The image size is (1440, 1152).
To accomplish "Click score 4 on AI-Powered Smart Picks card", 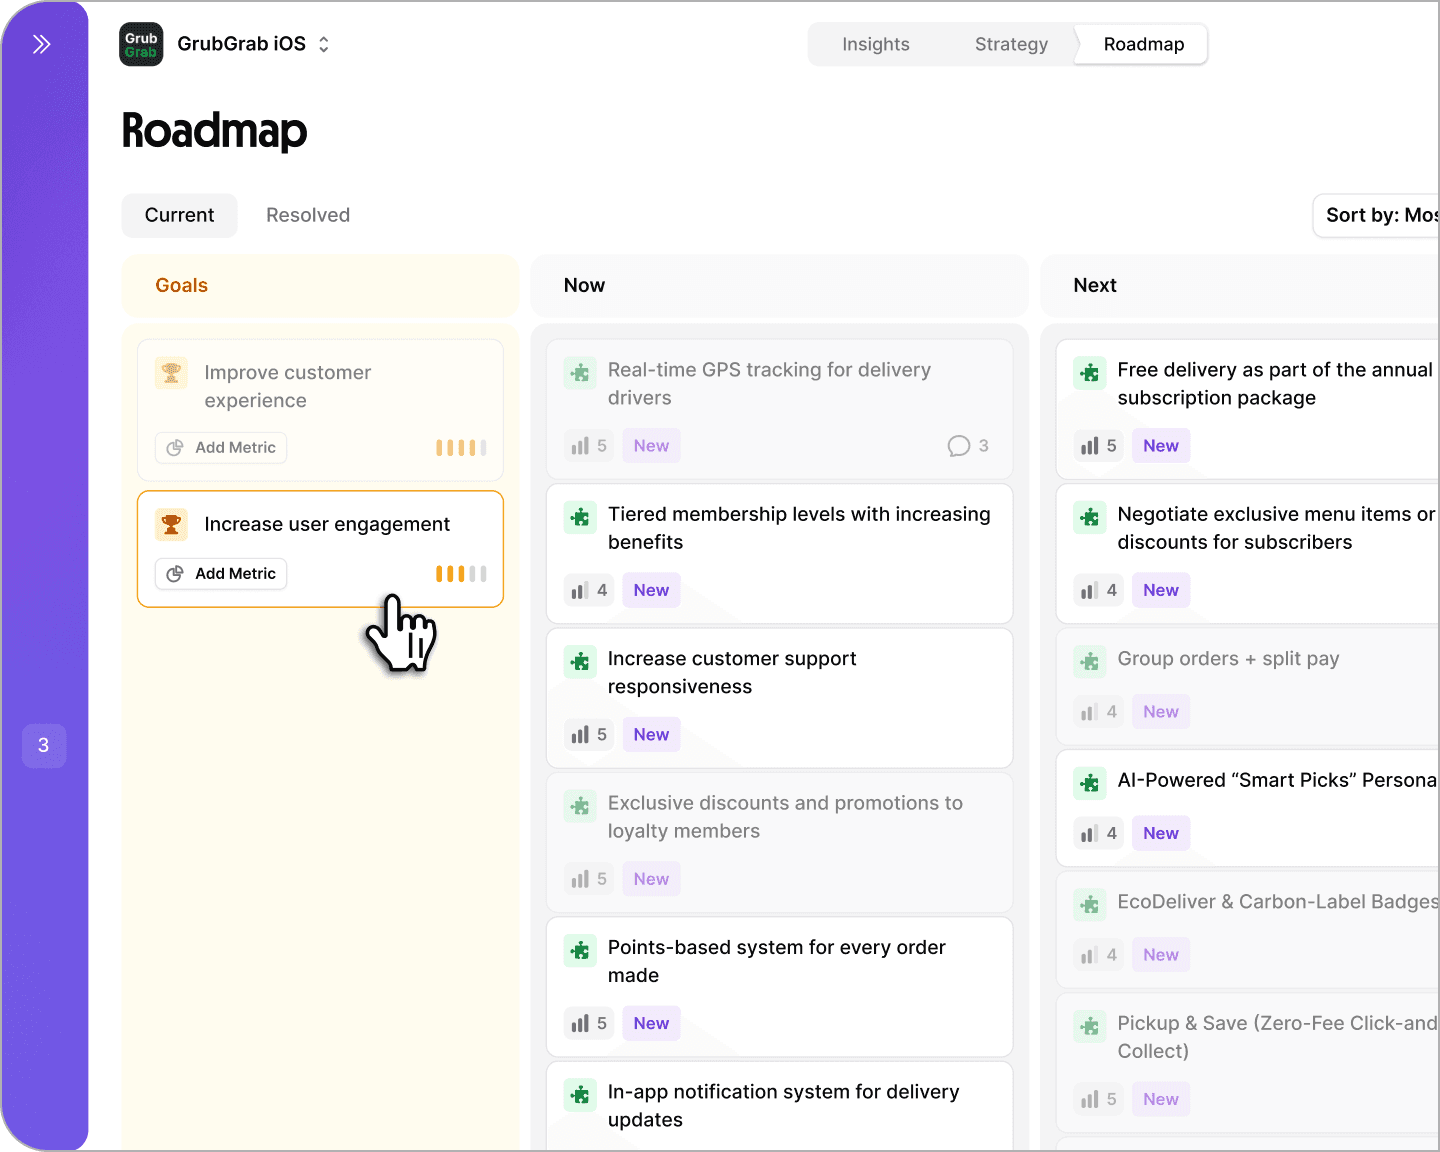I will coord(1099,833).
